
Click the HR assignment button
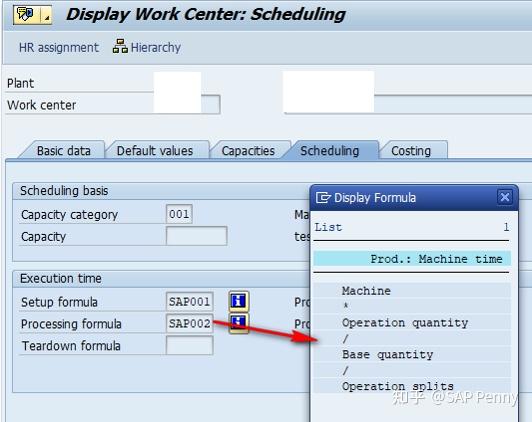pyautogui.click(x=59, y=47)
